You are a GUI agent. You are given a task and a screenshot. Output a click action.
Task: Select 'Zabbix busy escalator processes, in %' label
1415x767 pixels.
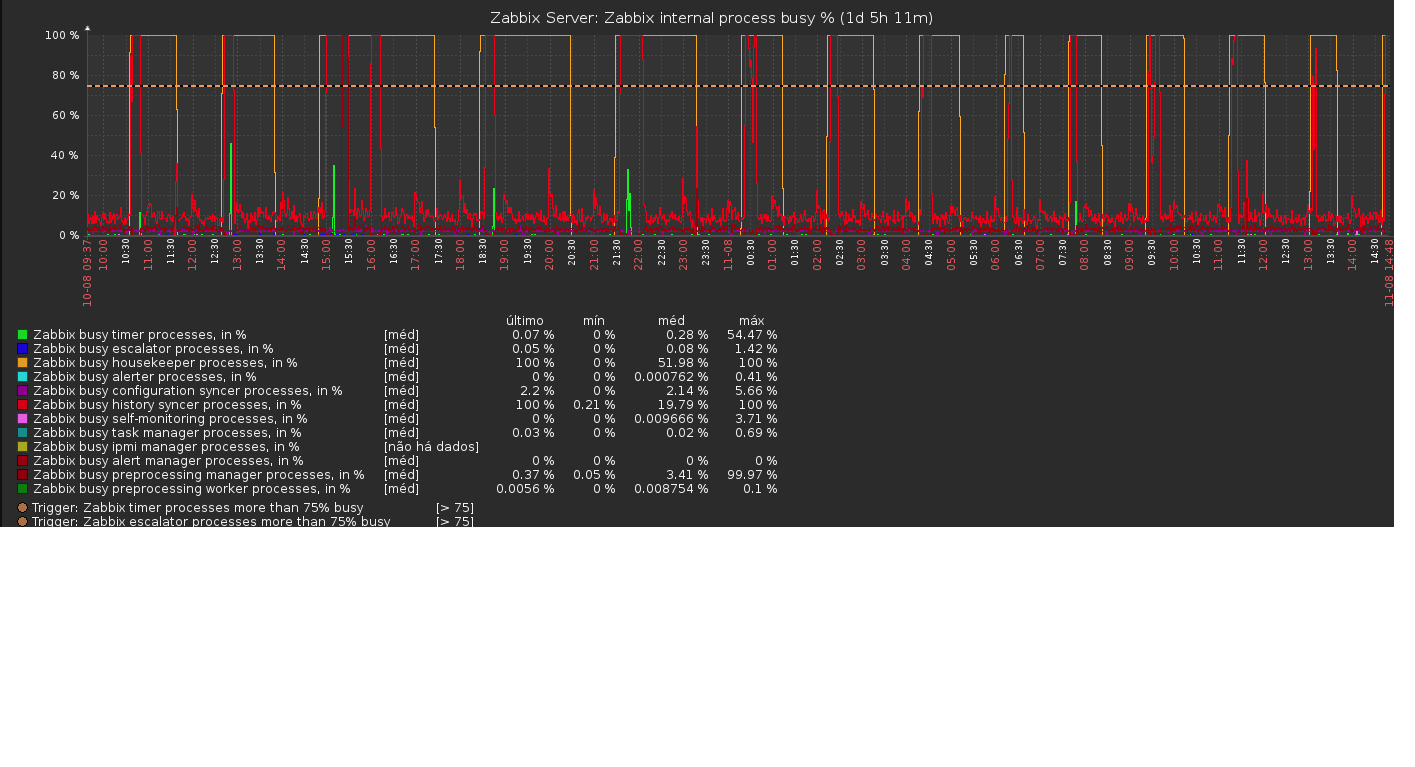point(153,349)
